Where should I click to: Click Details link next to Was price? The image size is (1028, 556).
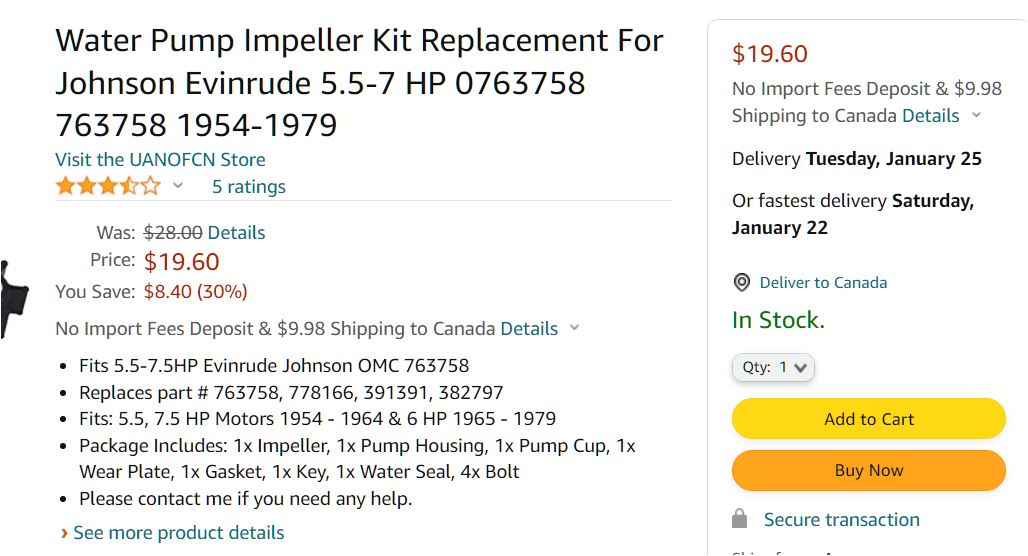click(x=236, y=233)
